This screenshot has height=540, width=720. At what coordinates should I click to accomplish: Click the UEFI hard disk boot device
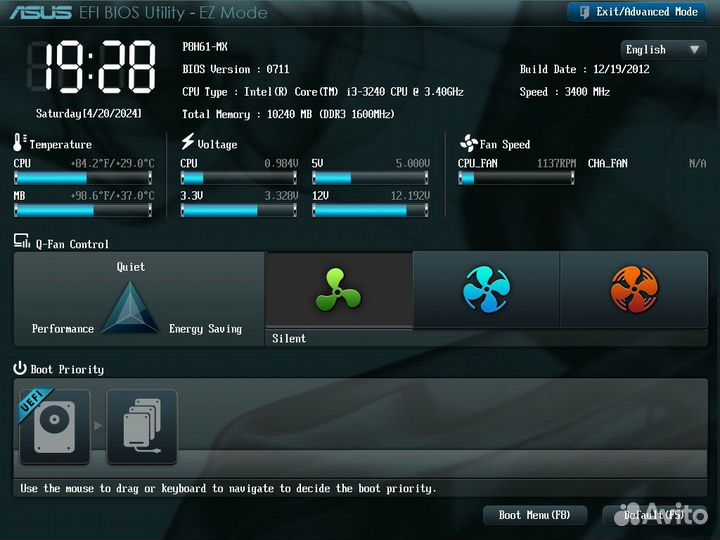[54, 426]
